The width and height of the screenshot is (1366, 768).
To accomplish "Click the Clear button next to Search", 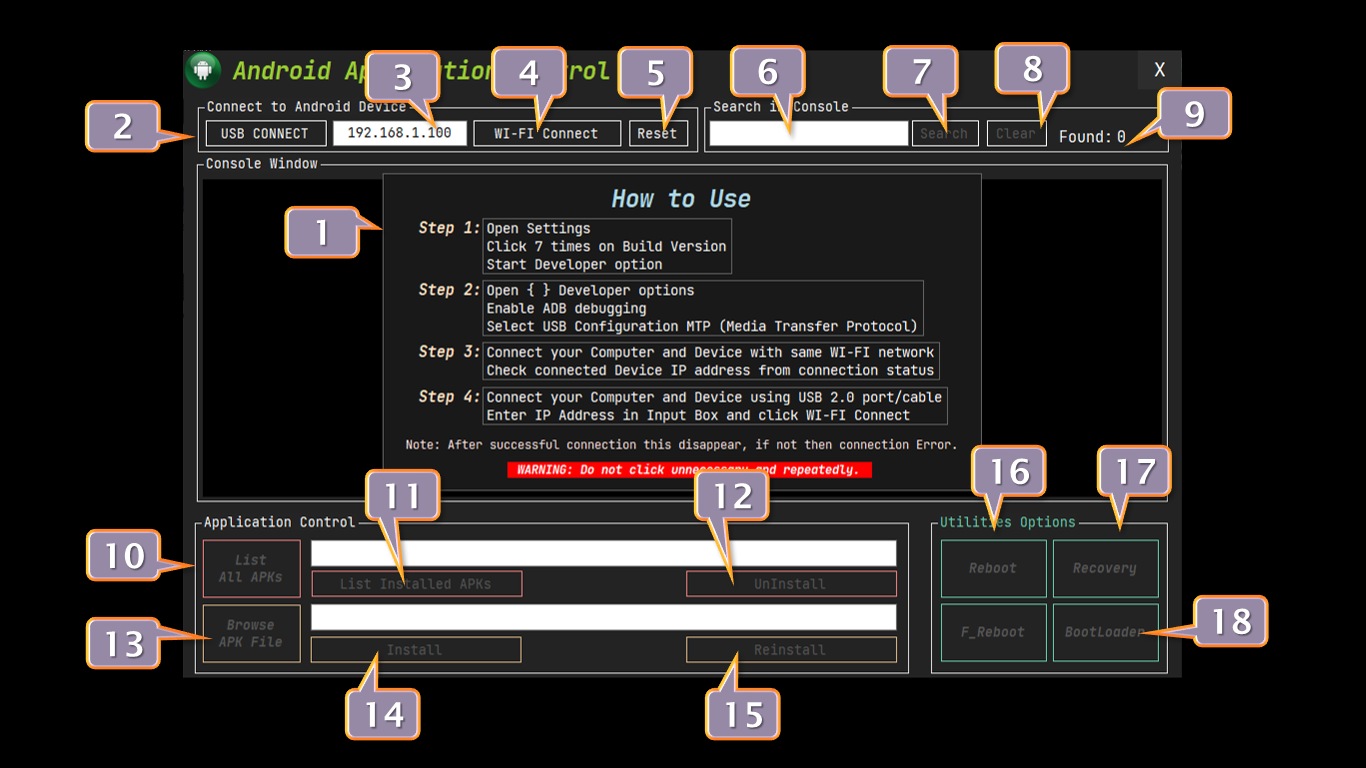I will [x=1017, y=133].
